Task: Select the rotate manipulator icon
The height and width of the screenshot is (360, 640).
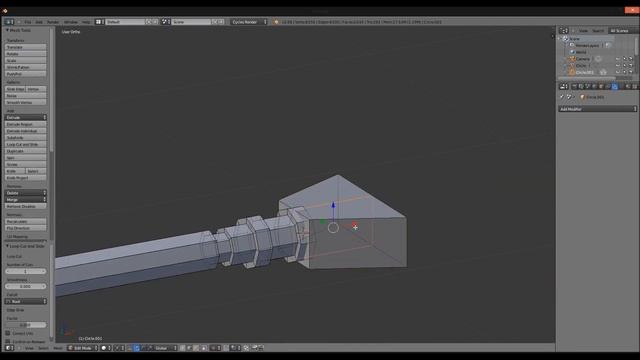Action: [144, 348]
